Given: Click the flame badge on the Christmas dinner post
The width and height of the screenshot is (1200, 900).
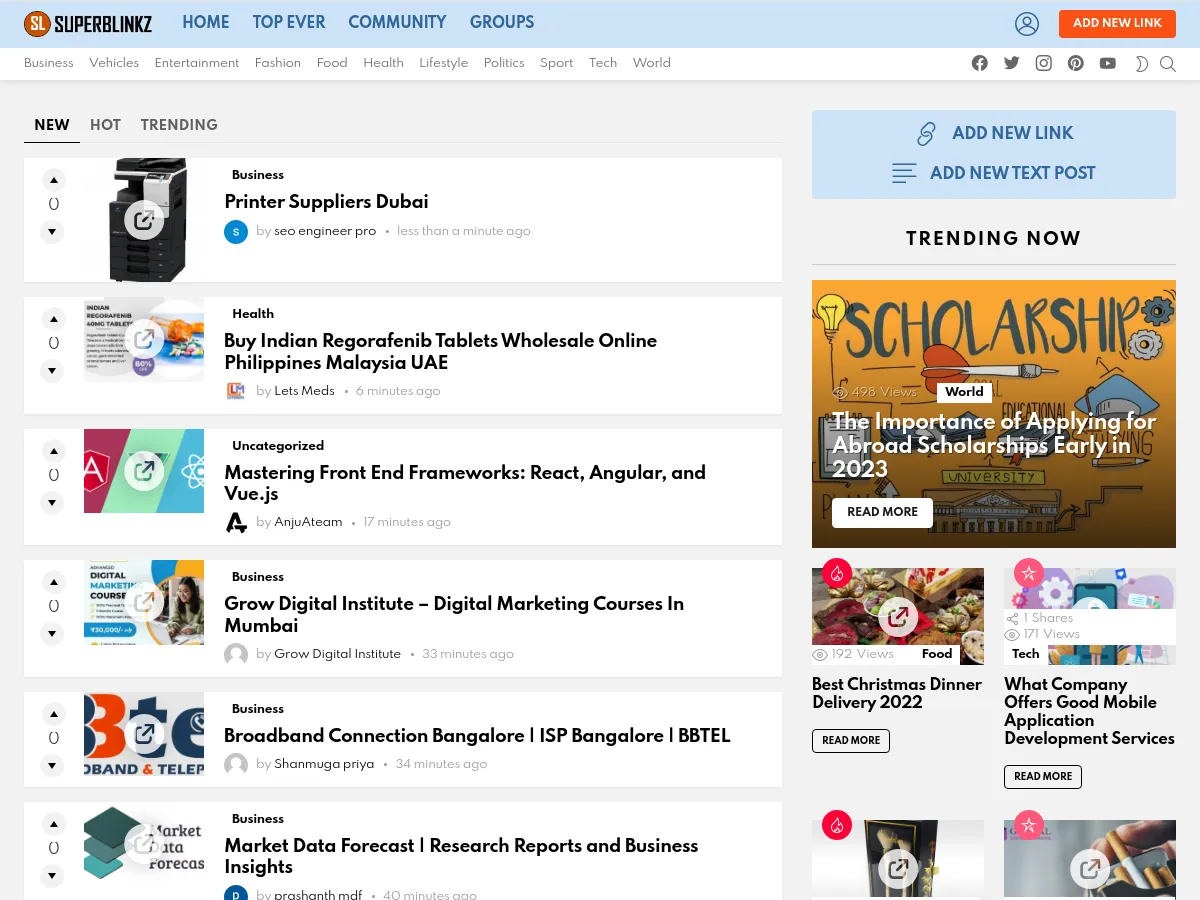Looking at the screenshot, I should (x=837, y=573).
